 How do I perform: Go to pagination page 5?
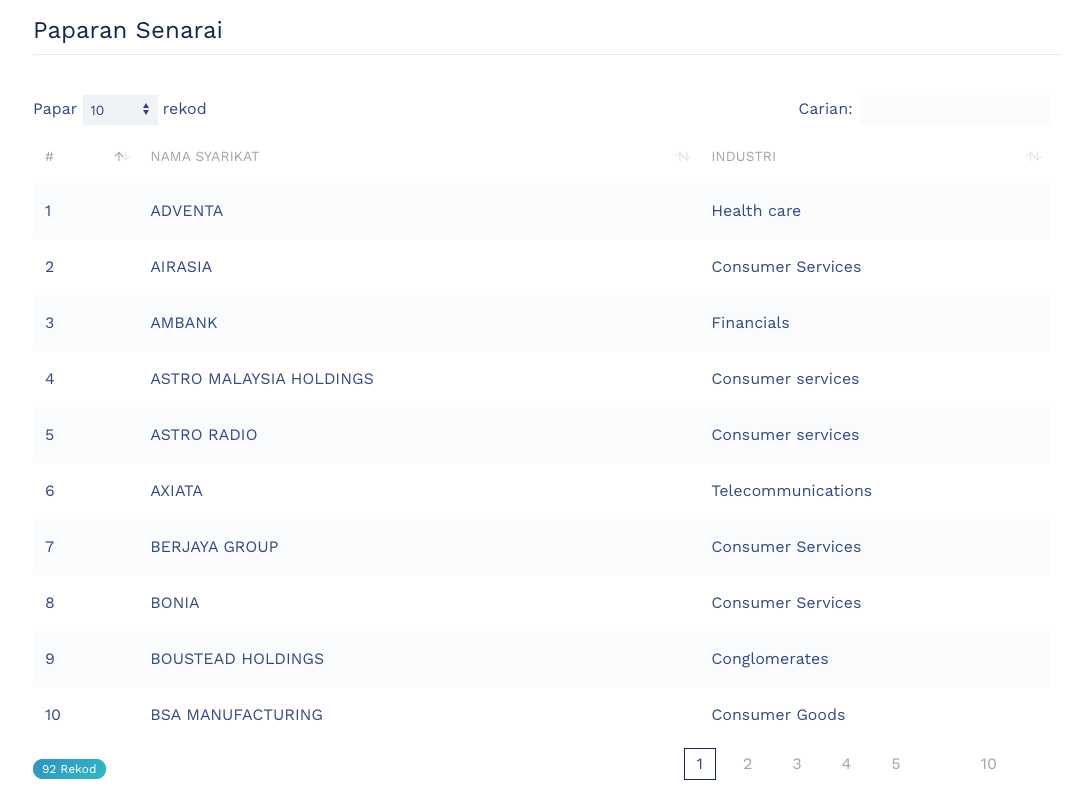896,764
